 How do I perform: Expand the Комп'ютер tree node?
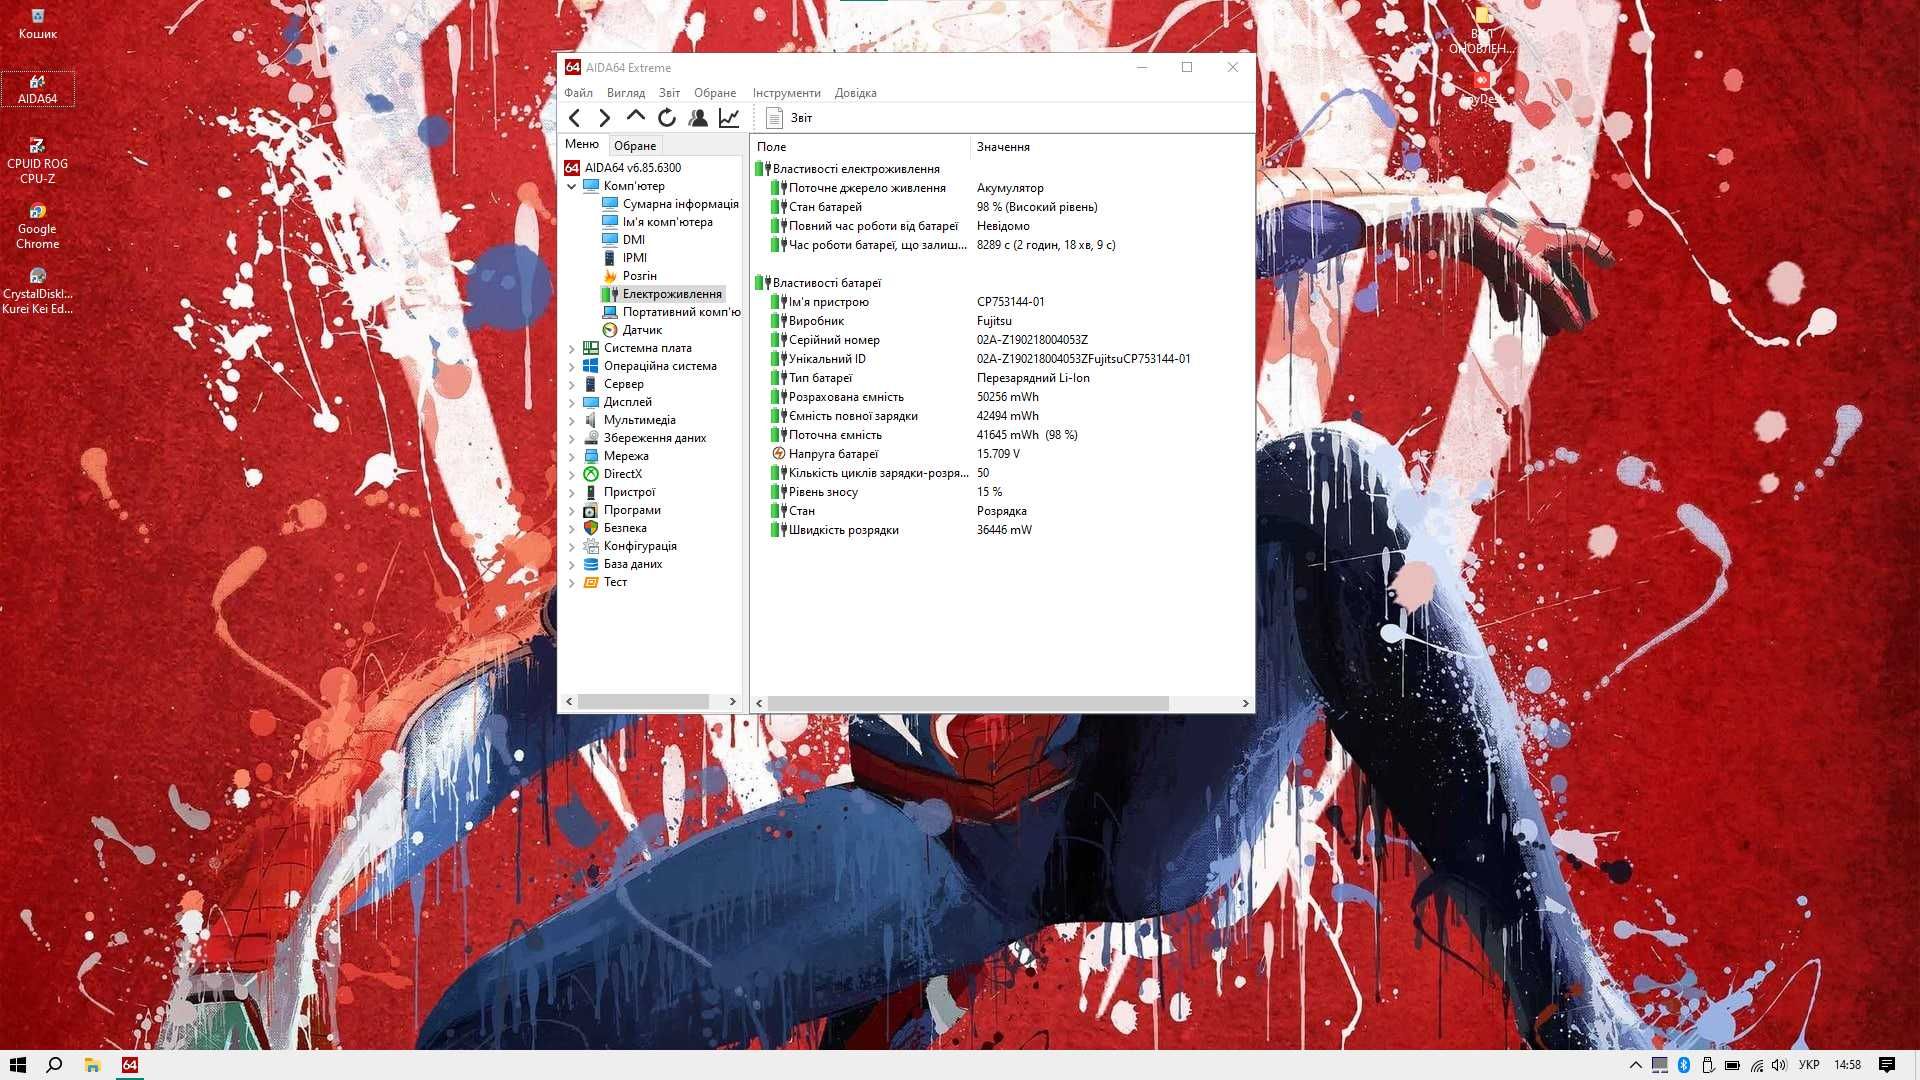coord(574,185)
